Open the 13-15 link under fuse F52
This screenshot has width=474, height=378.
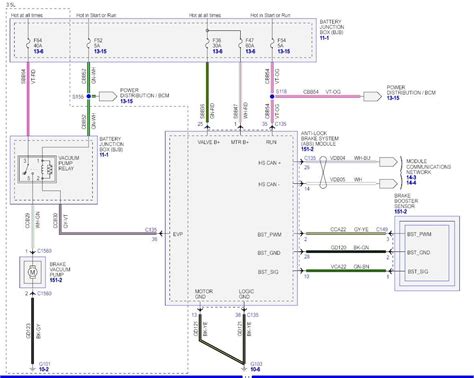click(x=100, y=51)
